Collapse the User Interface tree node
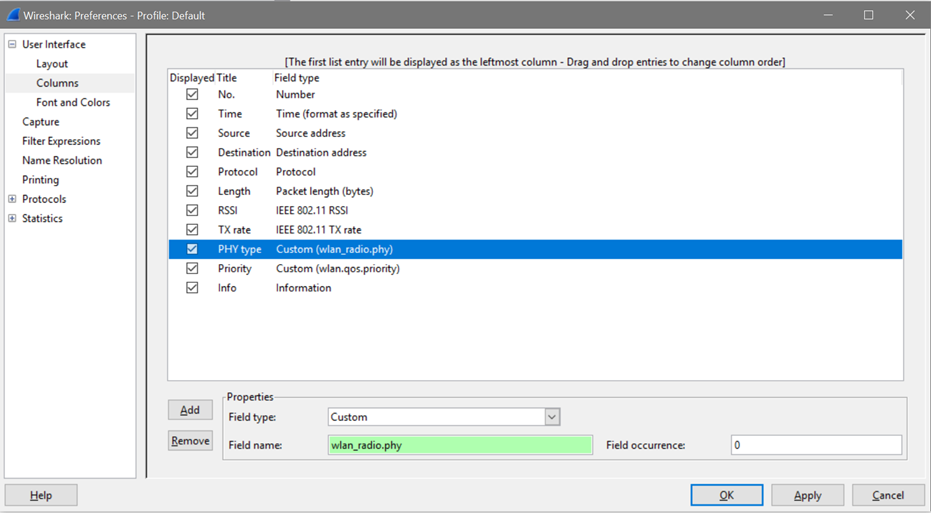 click(12, 44)
